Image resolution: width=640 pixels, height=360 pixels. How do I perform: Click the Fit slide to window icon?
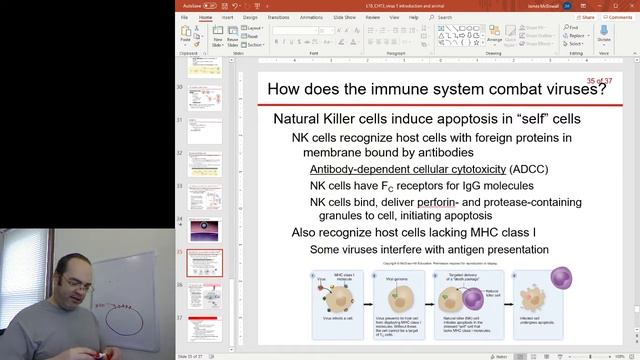(x=631, y=357)
